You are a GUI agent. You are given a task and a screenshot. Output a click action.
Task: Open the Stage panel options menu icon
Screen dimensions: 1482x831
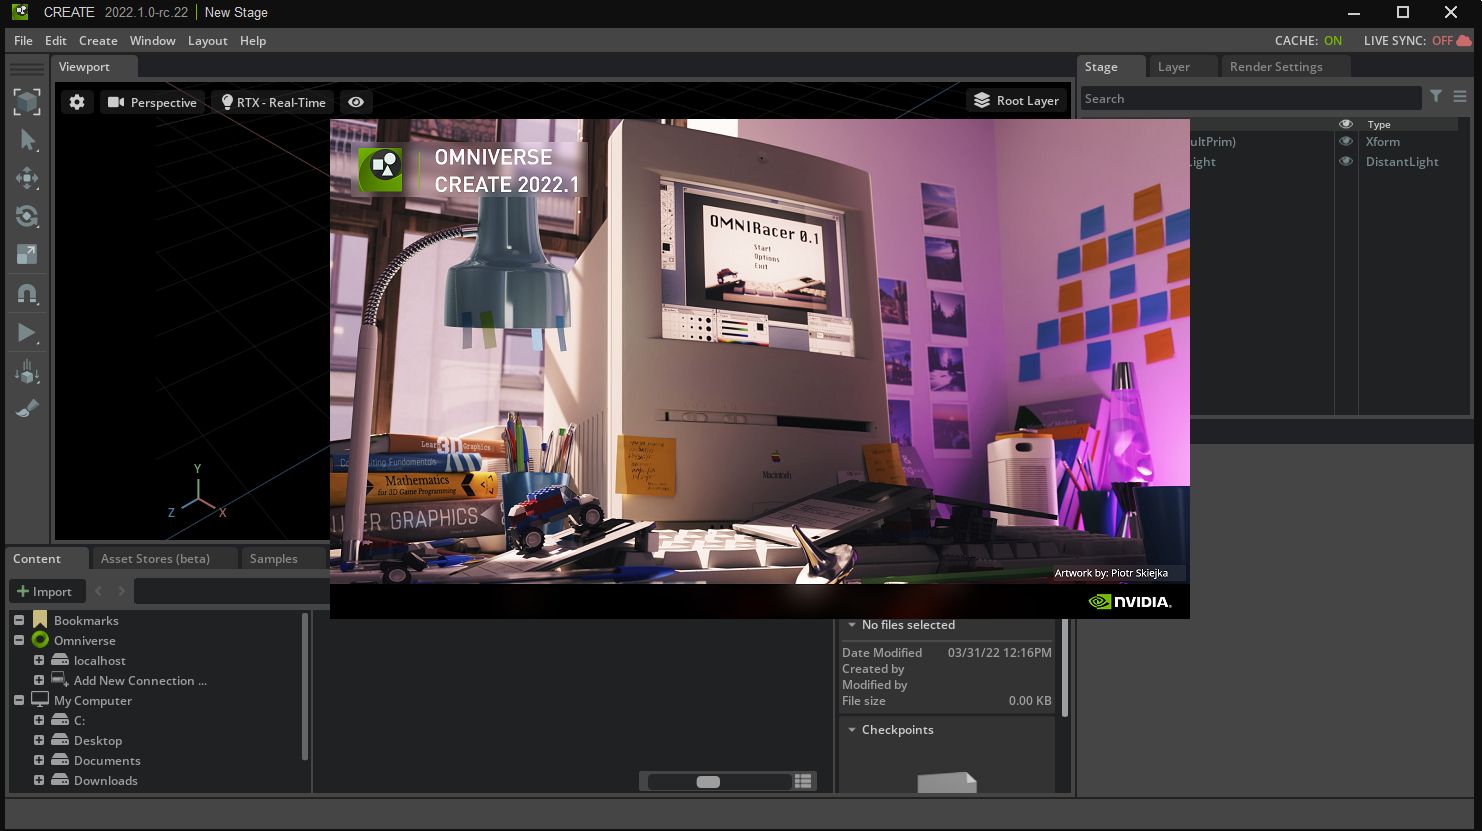(x=1460, y=96)
